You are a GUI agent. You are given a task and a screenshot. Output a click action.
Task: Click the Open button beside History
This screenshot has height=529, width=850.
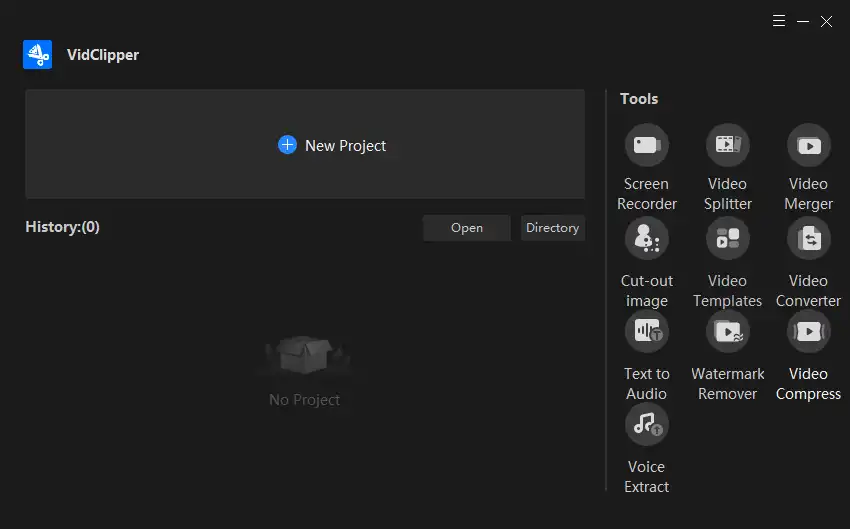tap(467, 228)
